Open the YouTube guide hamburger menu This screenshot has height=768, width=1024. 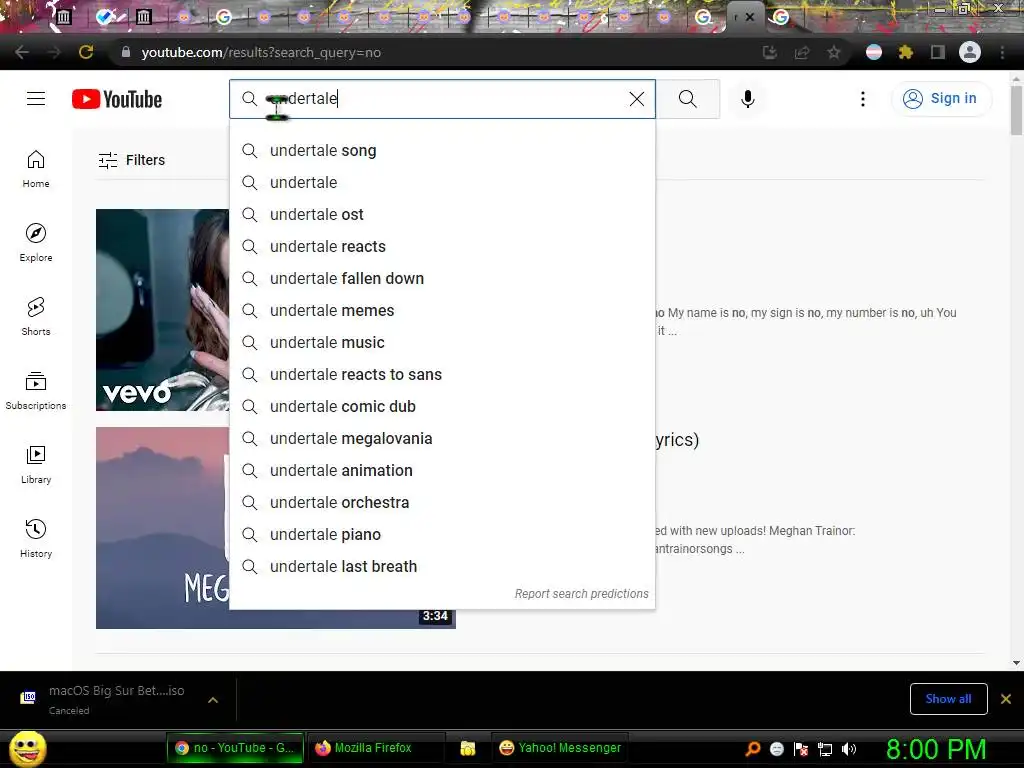coord(36,99)
